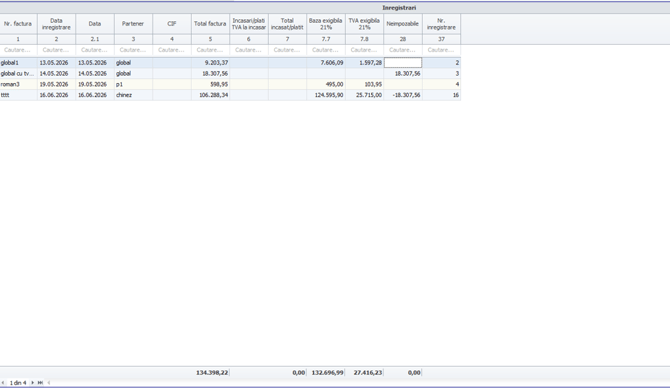
Task: Click the editable Neimpozabile cell in global1 row
Action: 403,63
